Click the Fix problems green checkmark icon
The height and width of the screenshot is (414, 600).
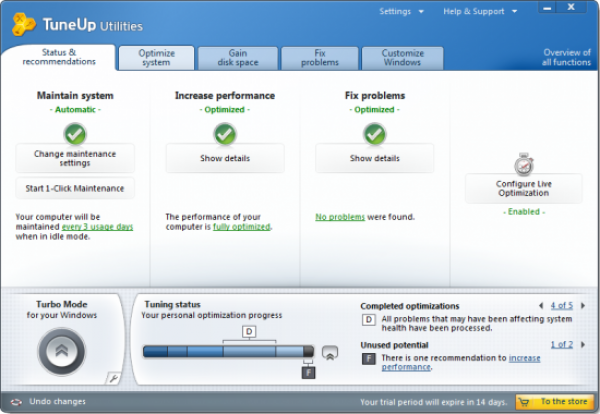[375, 134]
